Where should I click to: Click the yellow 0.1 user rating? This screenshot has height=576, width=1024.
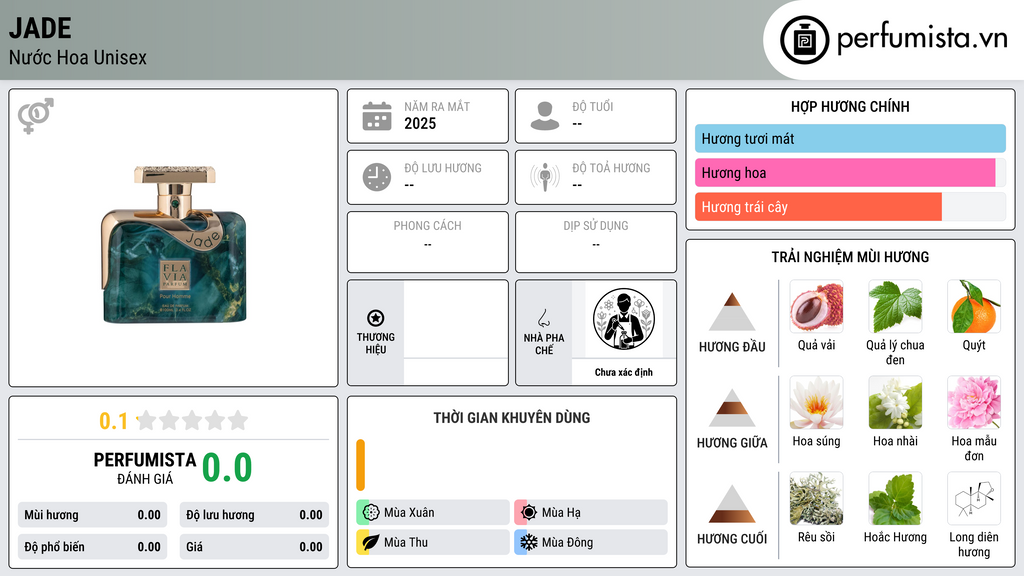(x=114, y=421)
